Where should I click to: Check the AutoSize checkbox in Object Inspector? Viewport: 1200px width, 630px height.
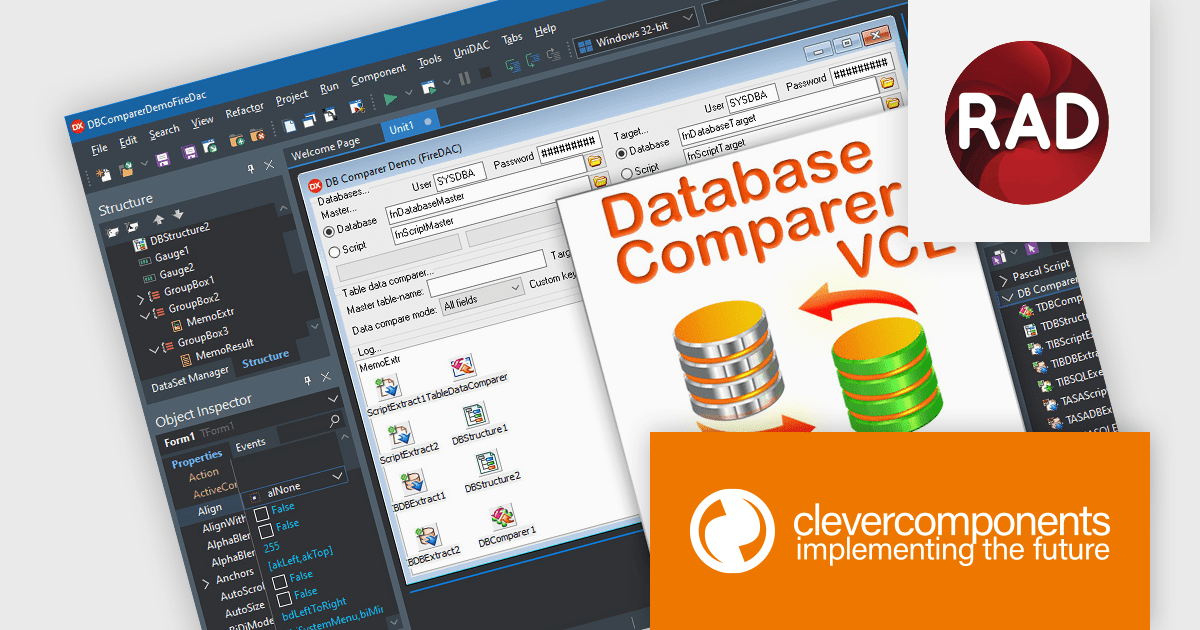coord(283,598)
